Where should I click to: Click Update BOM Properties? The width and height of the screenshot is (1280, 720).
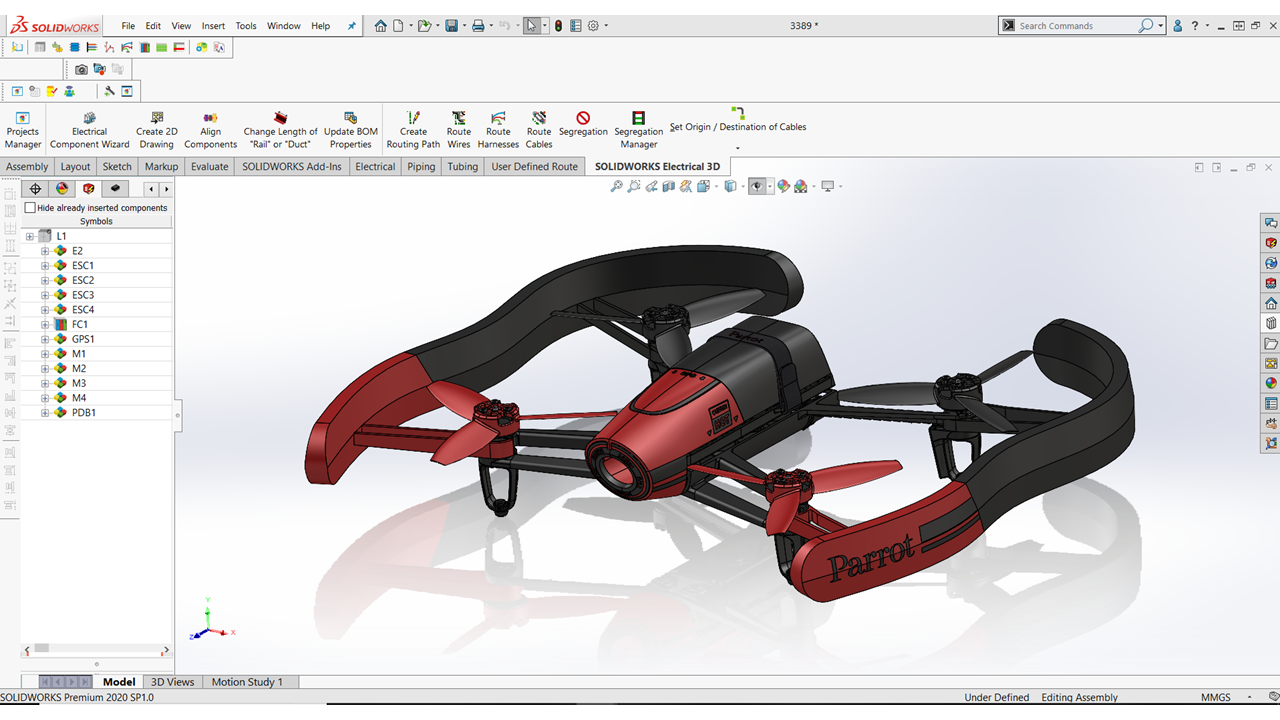(x=351, y=130)
